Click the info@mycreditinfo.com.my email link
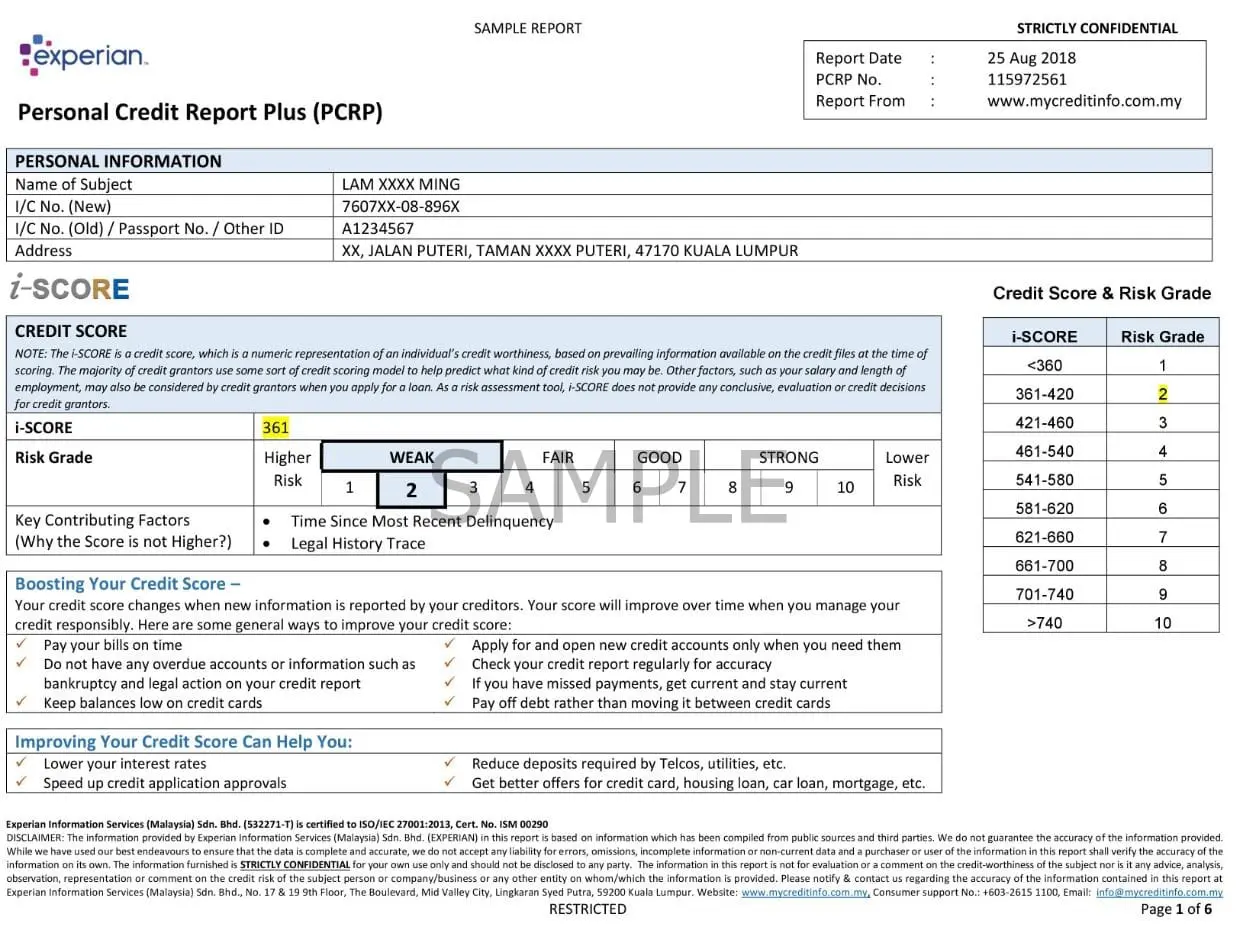This screenshot has height=929, width=1238. pos(1158,893)
